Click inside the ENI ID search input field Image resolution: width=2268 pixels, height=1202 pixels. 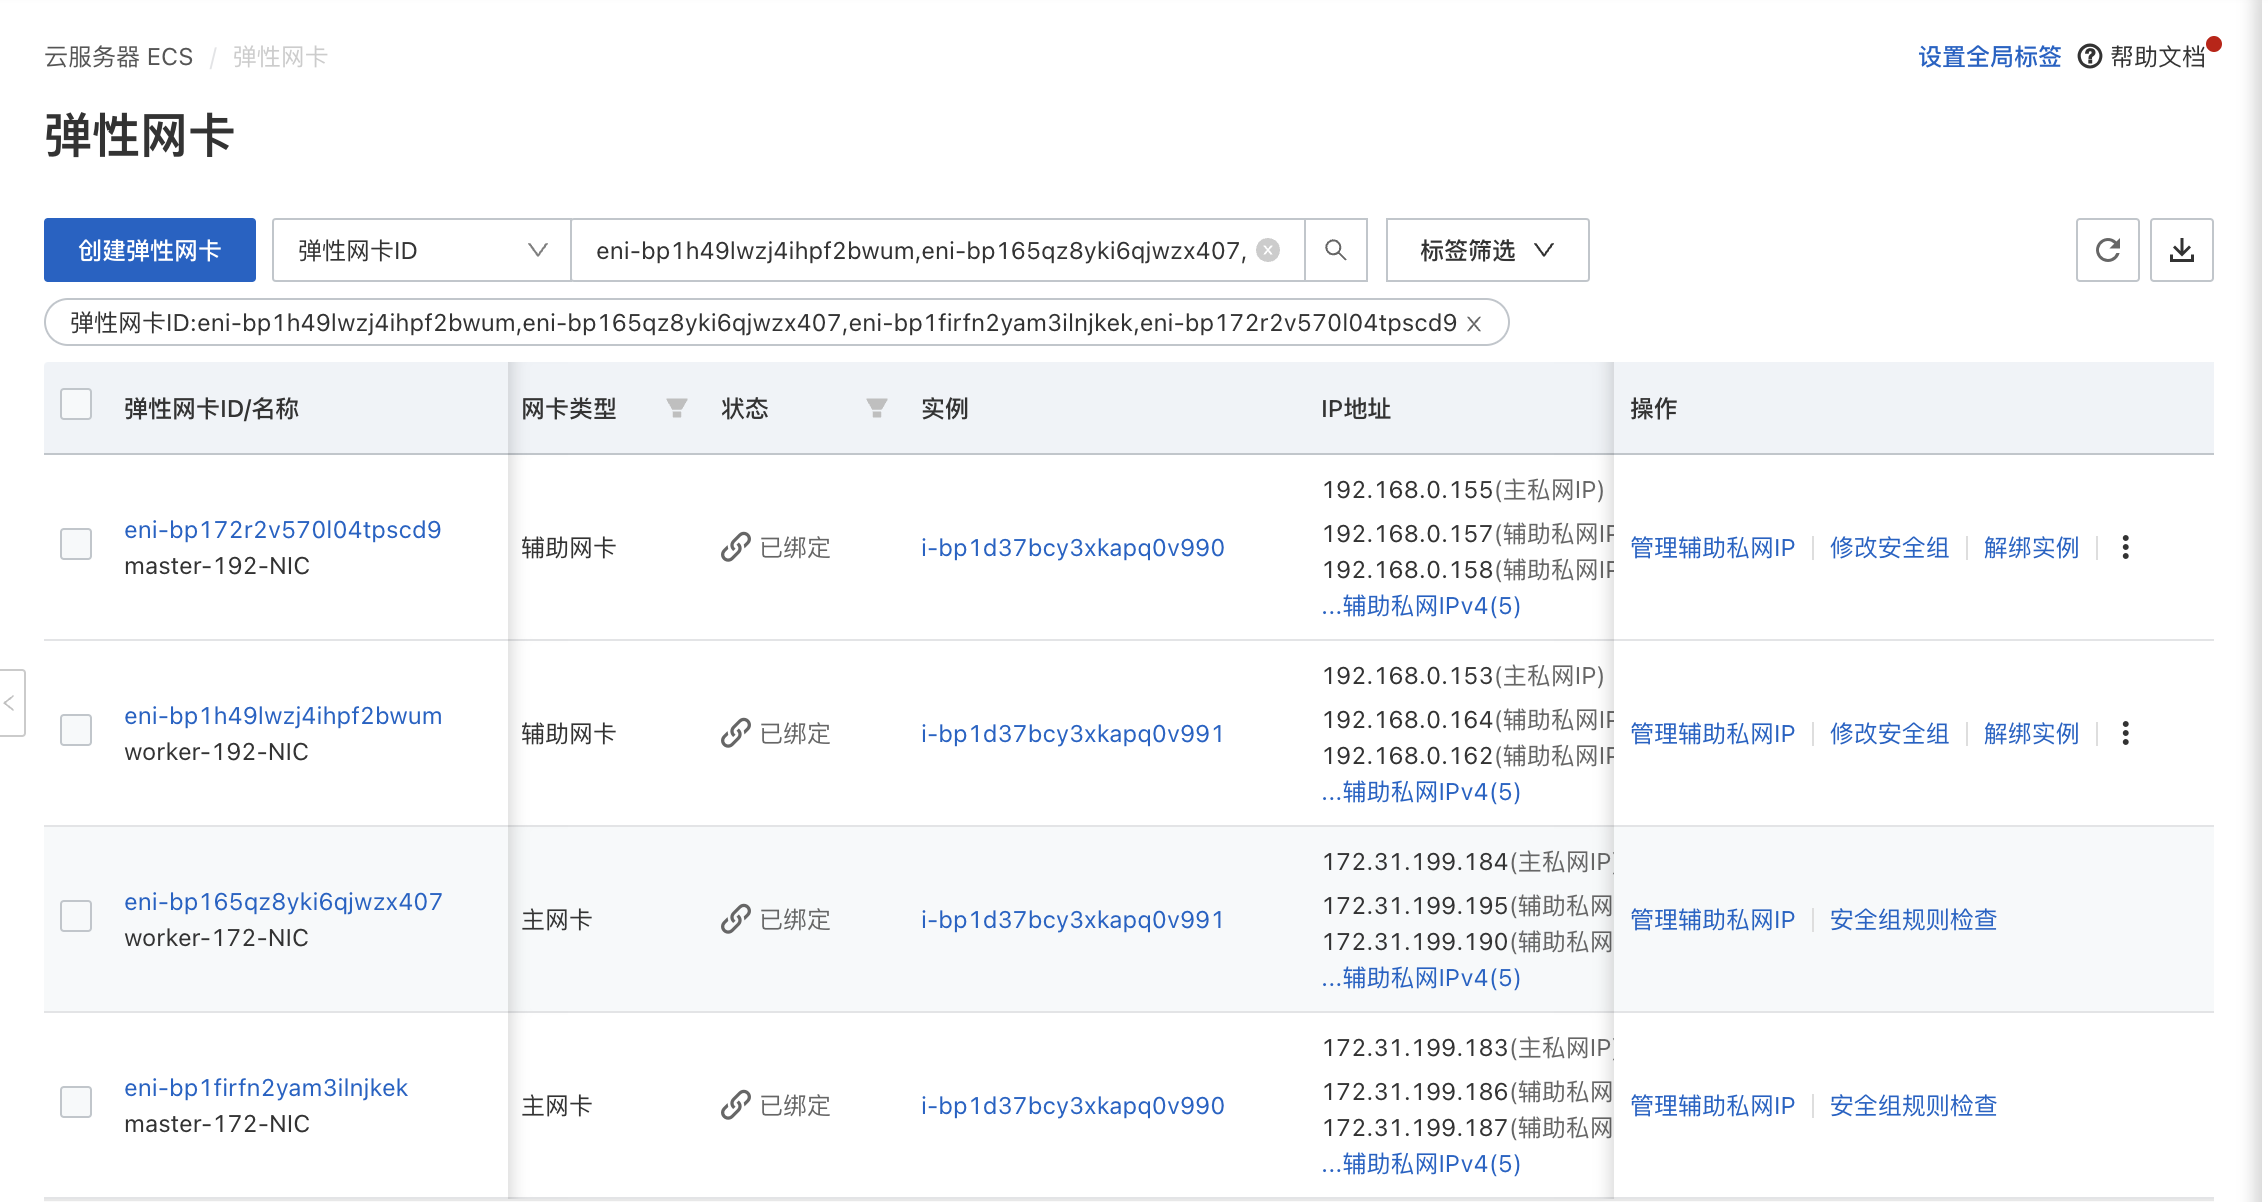click(x=900, y=250)
